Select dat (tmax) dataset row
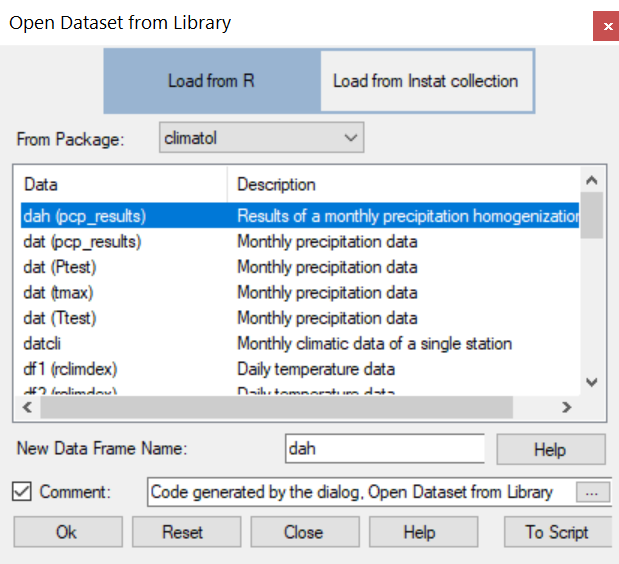619x564 pixels. pos(300,293)
